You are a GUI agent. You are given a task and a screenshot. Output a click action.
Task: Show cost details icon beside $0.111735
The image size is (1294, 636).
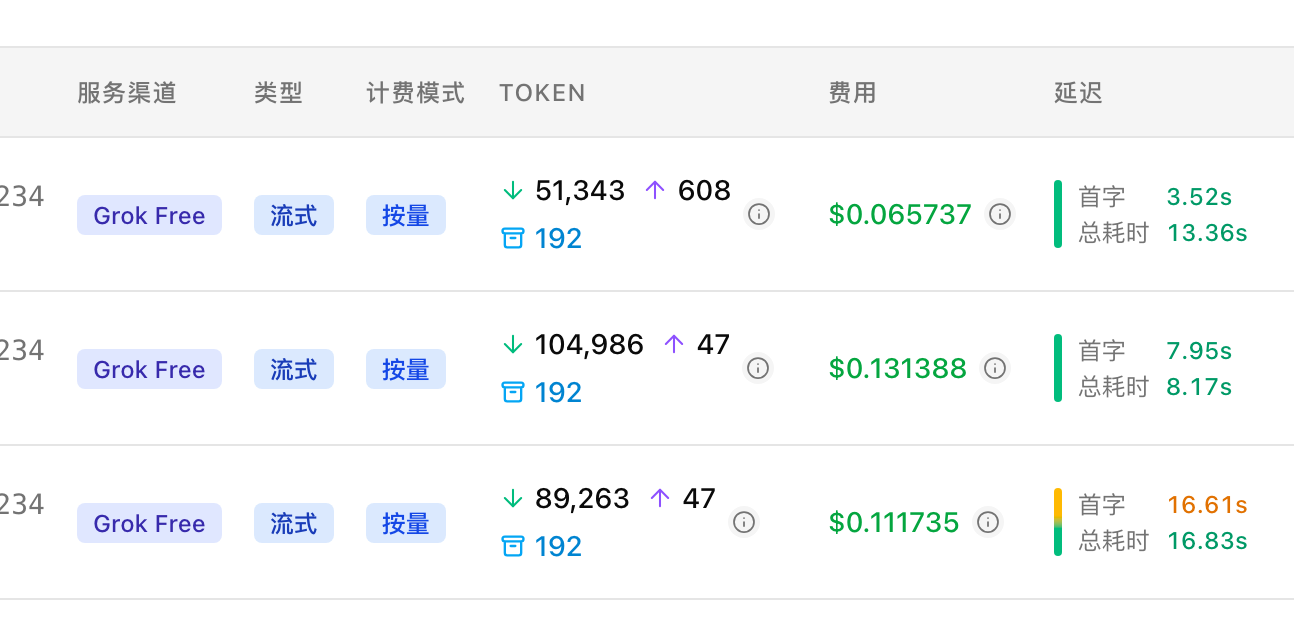pyautogui.click(x=988, y=522)
